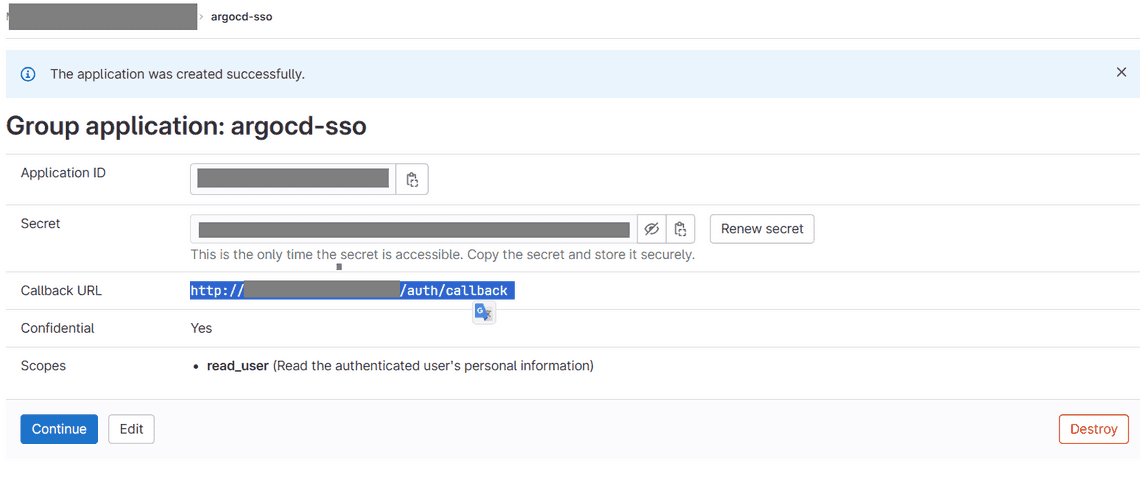The image size is (1140, 496).
Task: Click the Renew secret button
Action: point(762,229)
